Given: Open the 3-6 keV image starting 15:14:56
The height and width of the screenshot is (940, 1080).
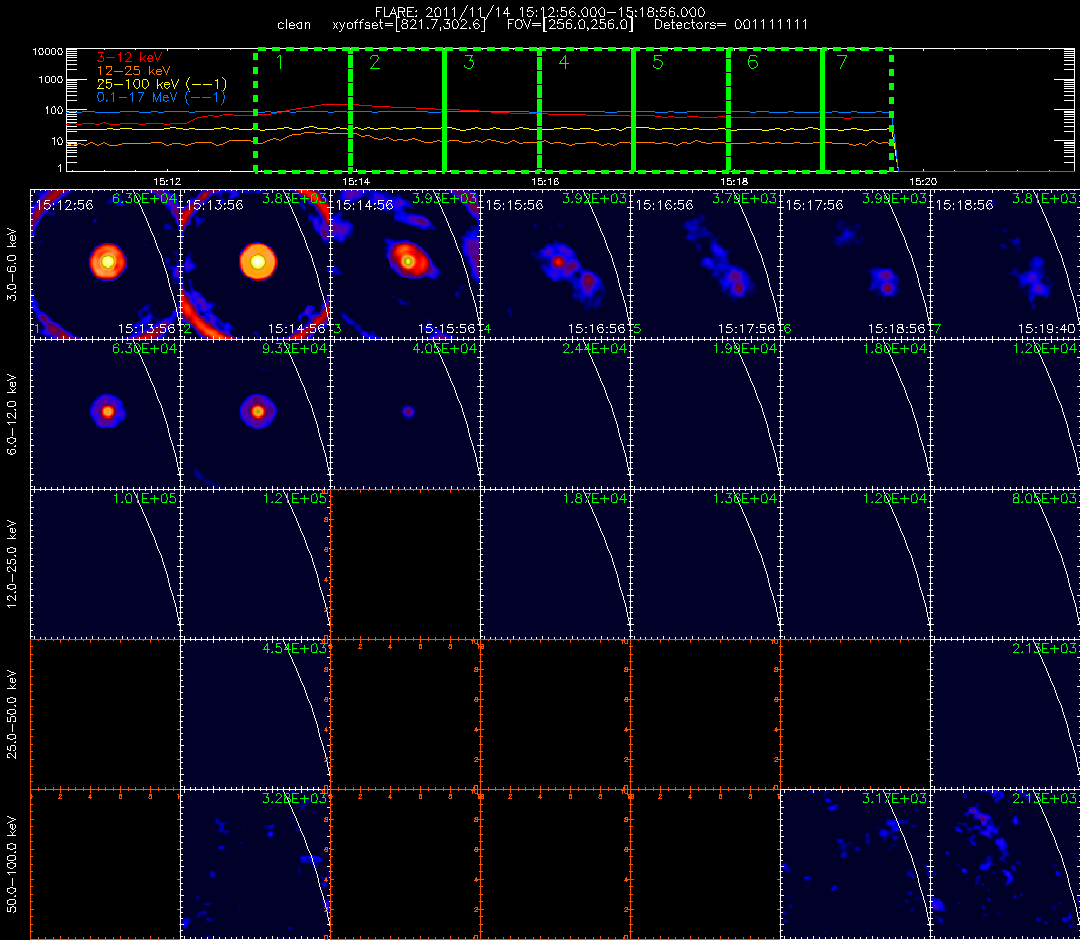Looking at the screenshot, I should (x=406, y=264).
